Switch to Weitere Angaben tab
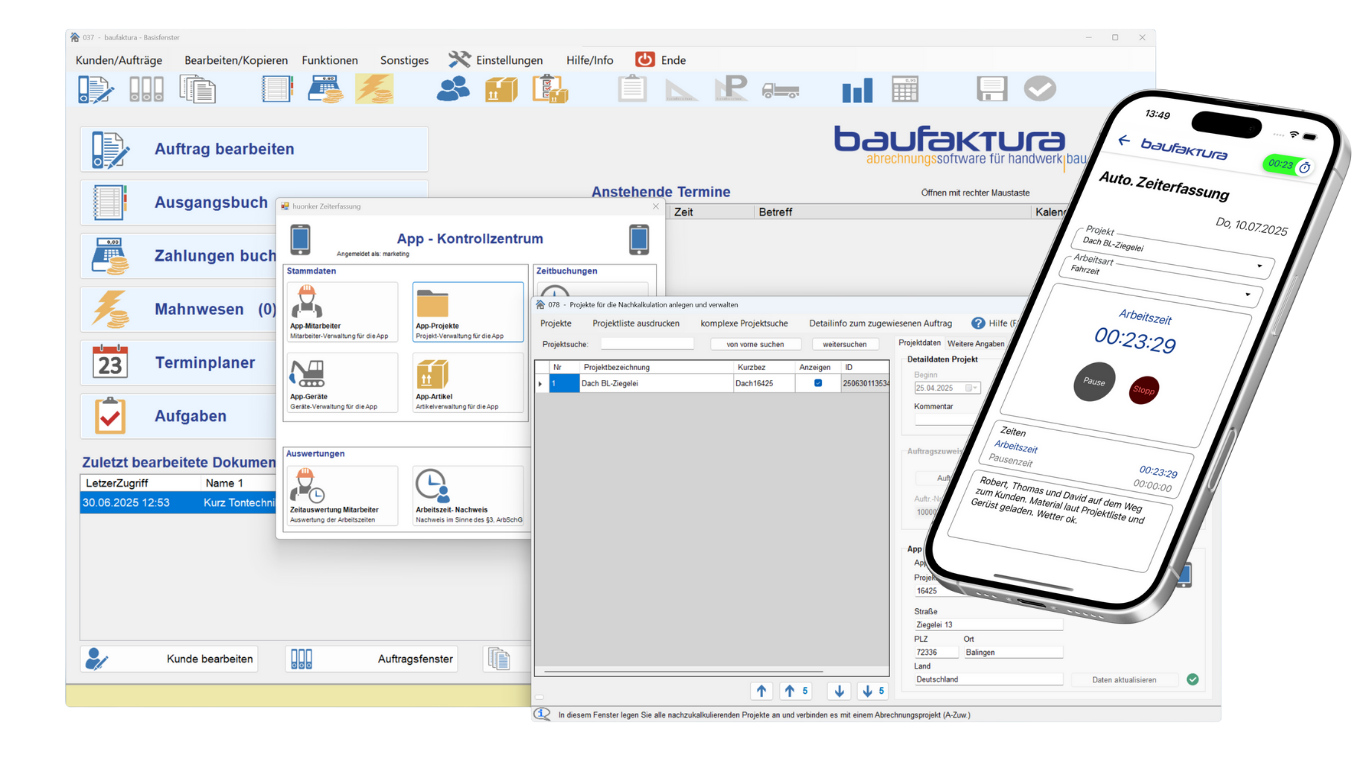This screenshot has height=768, width=1366. (975, 343)
